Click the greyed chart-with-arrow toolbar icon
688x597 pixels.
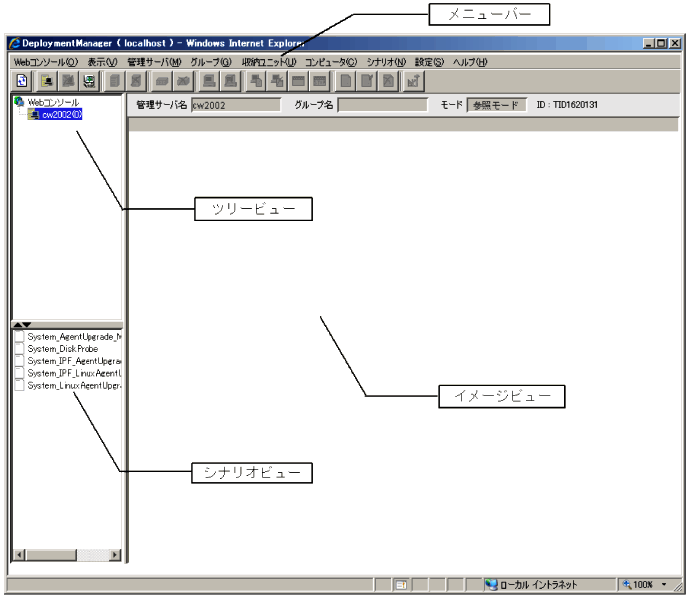pyautogui.click(x=414, y=81)
